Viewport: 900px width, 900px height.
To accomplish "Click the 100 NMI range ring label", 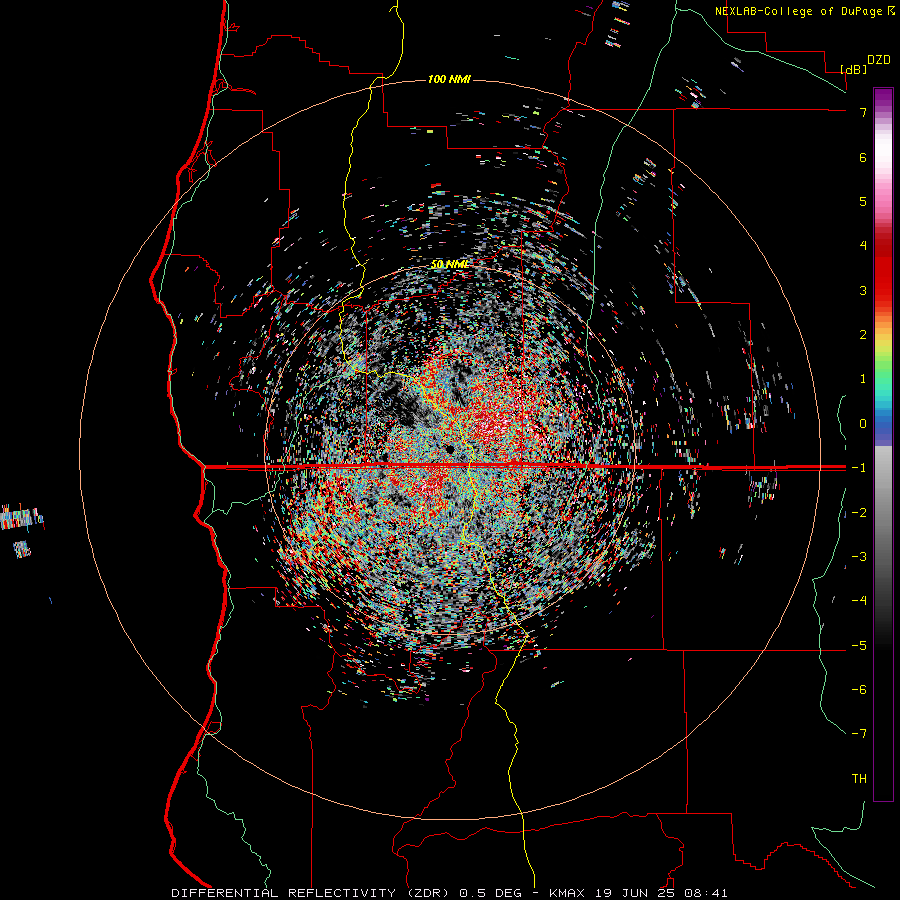I will click(449, 79).
